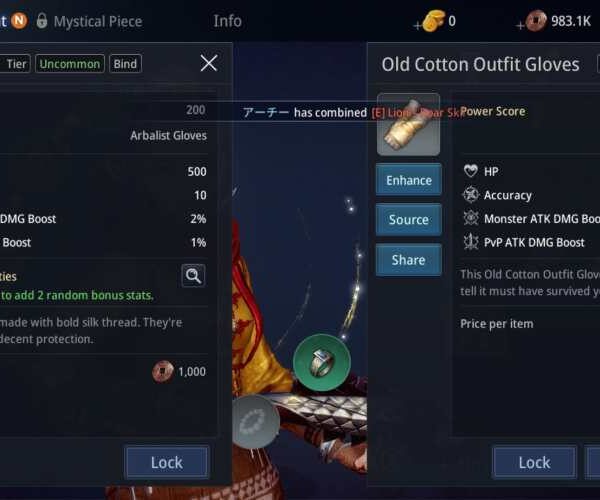
Task: Click the magnifying glass bonus stats icon
Action: (x=193, y=275)
